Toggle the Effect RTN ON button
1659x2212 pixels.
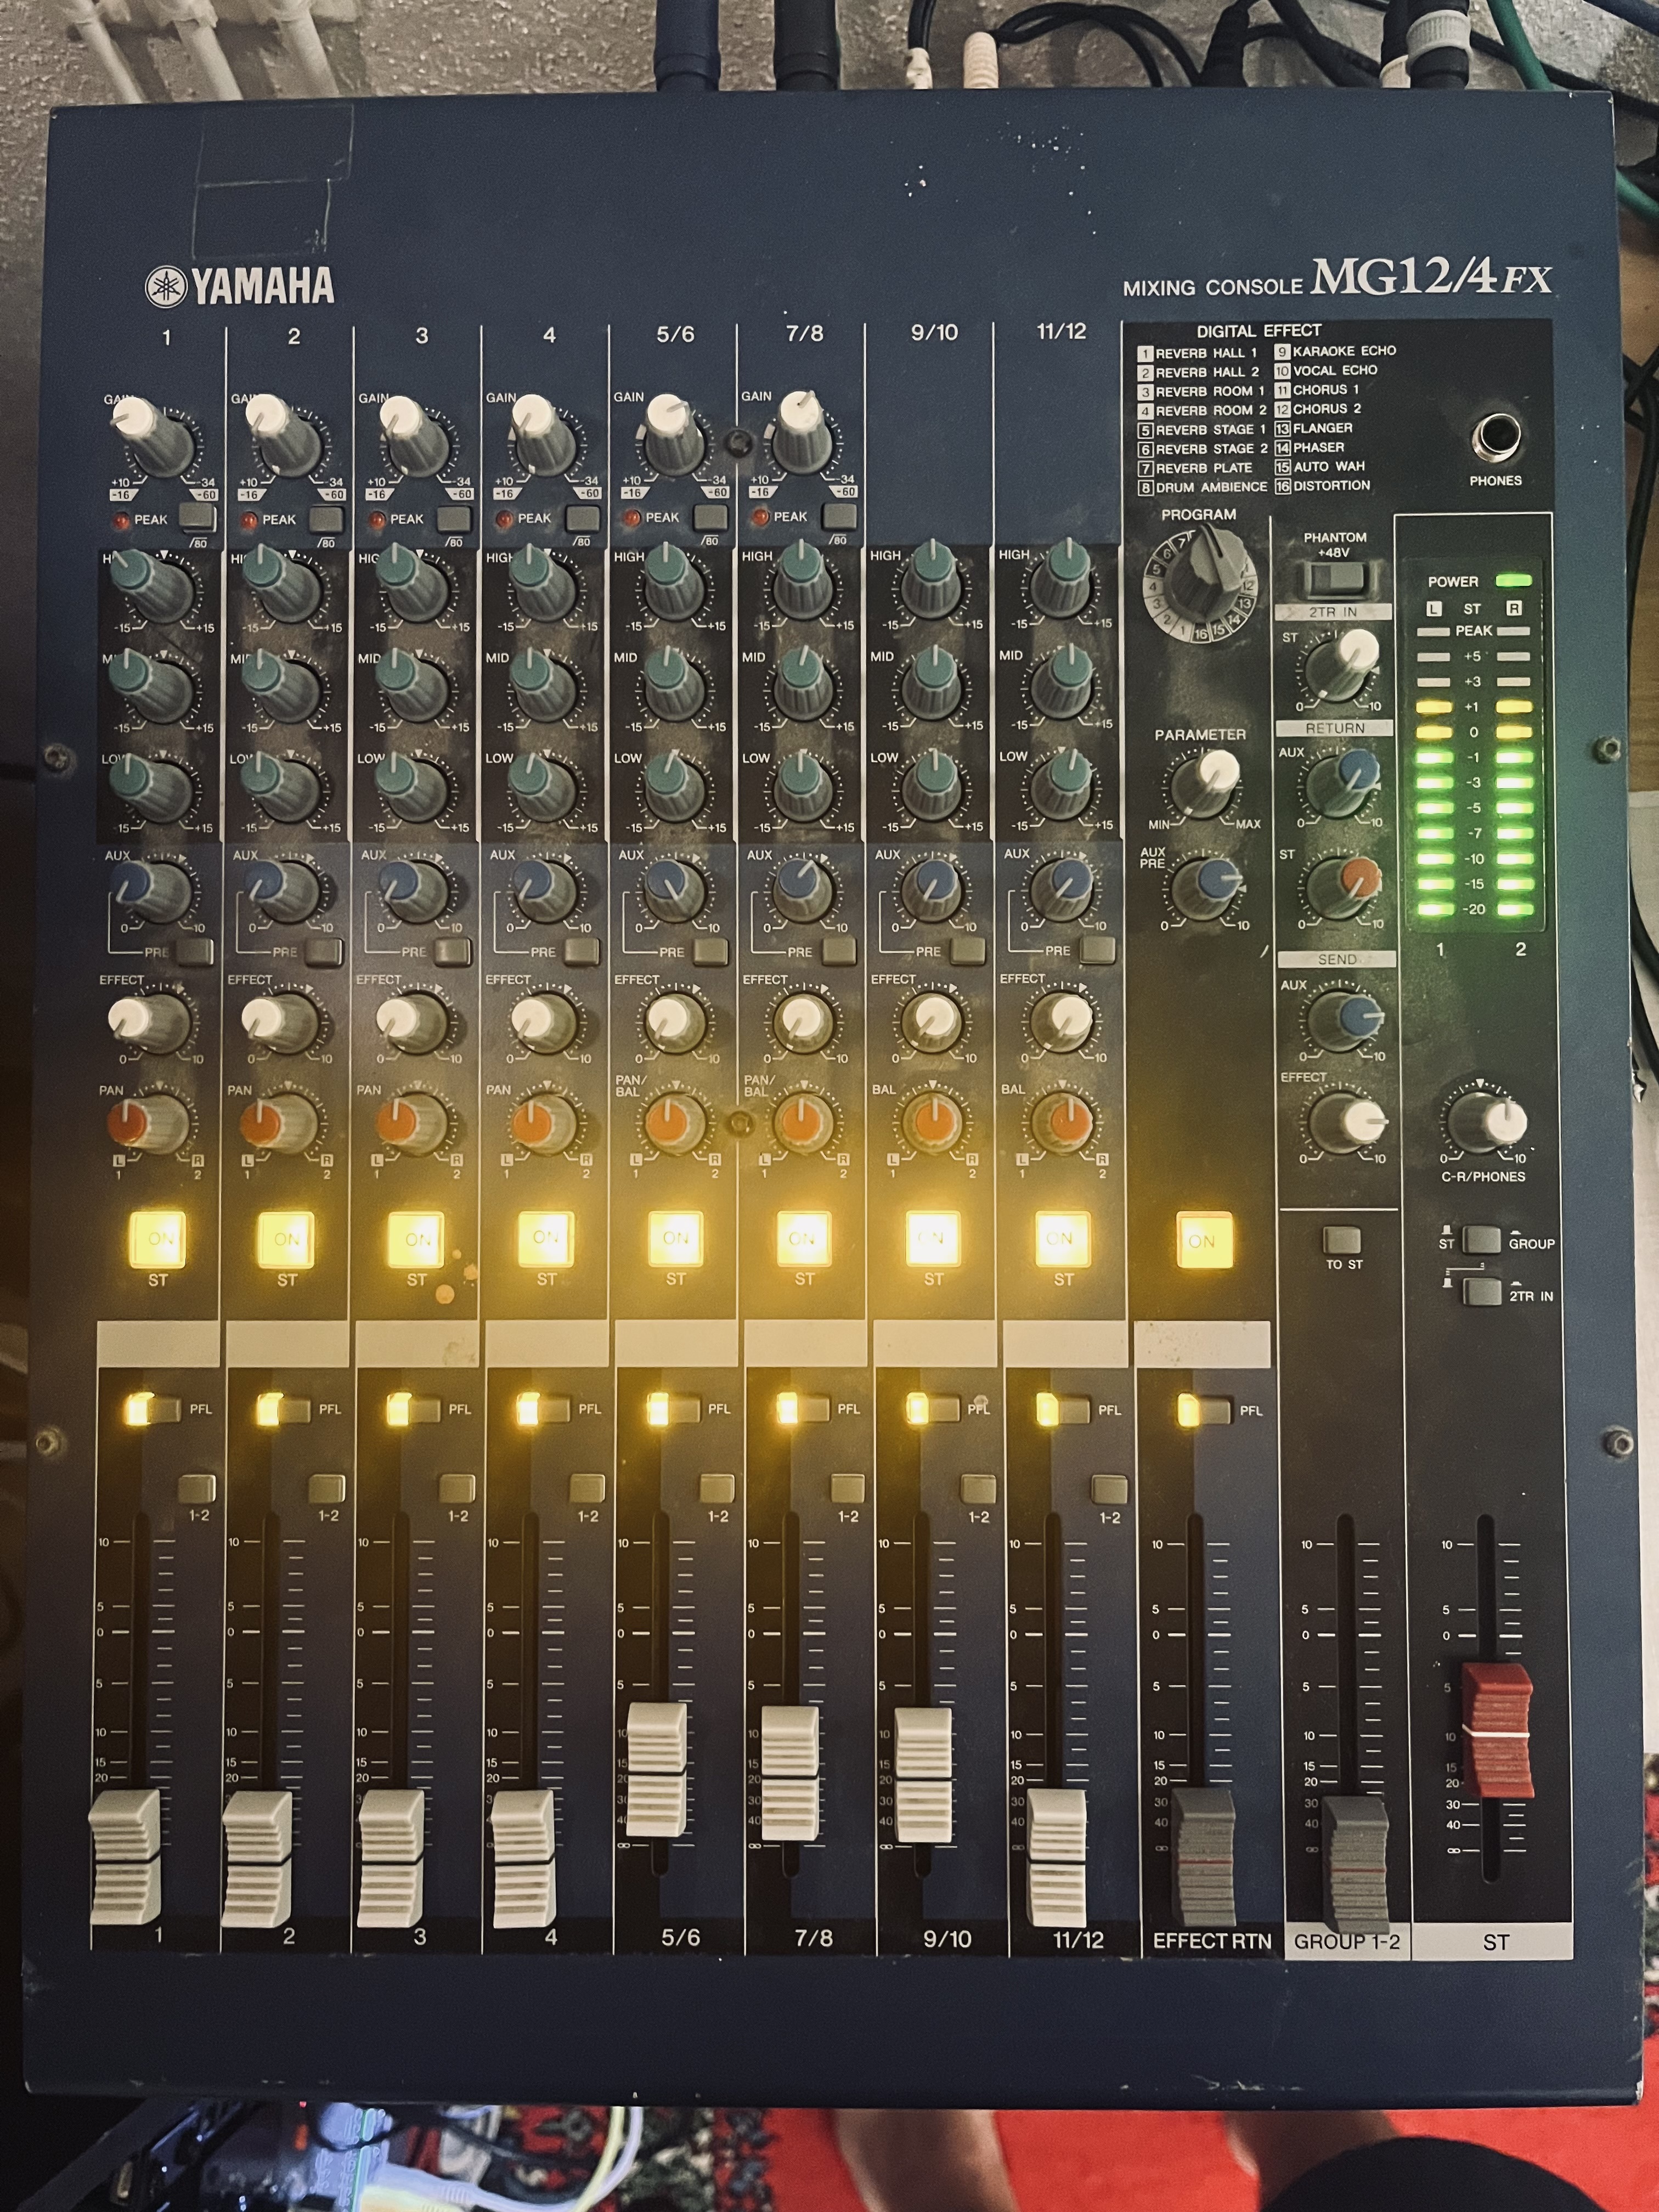click(1204, 1240)
